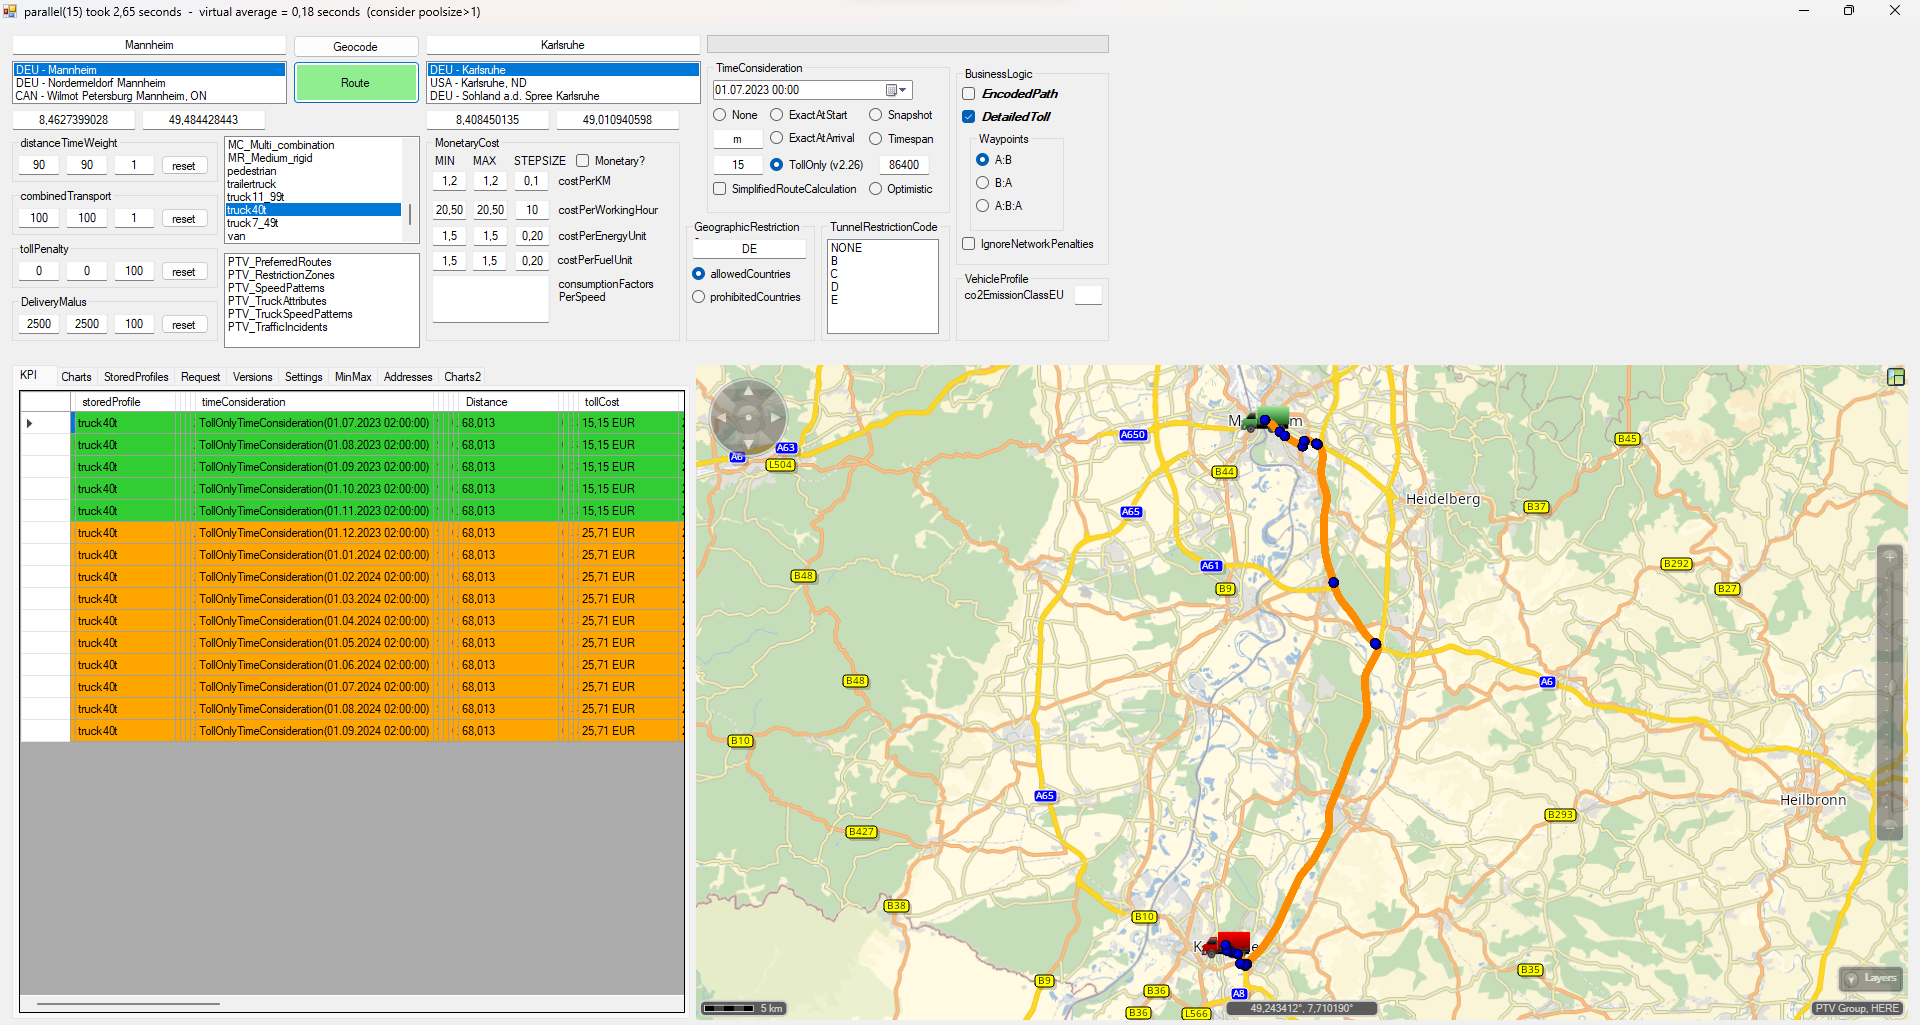
Task: Pan the map right with the navigation arrow
Action: click(774, 418)
